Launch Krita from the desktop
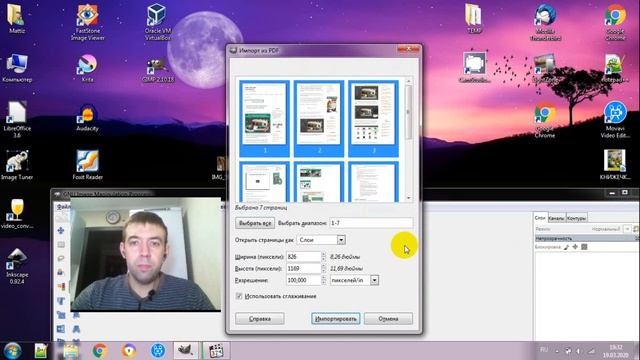 pyautogui.click(x=87, y=68)
